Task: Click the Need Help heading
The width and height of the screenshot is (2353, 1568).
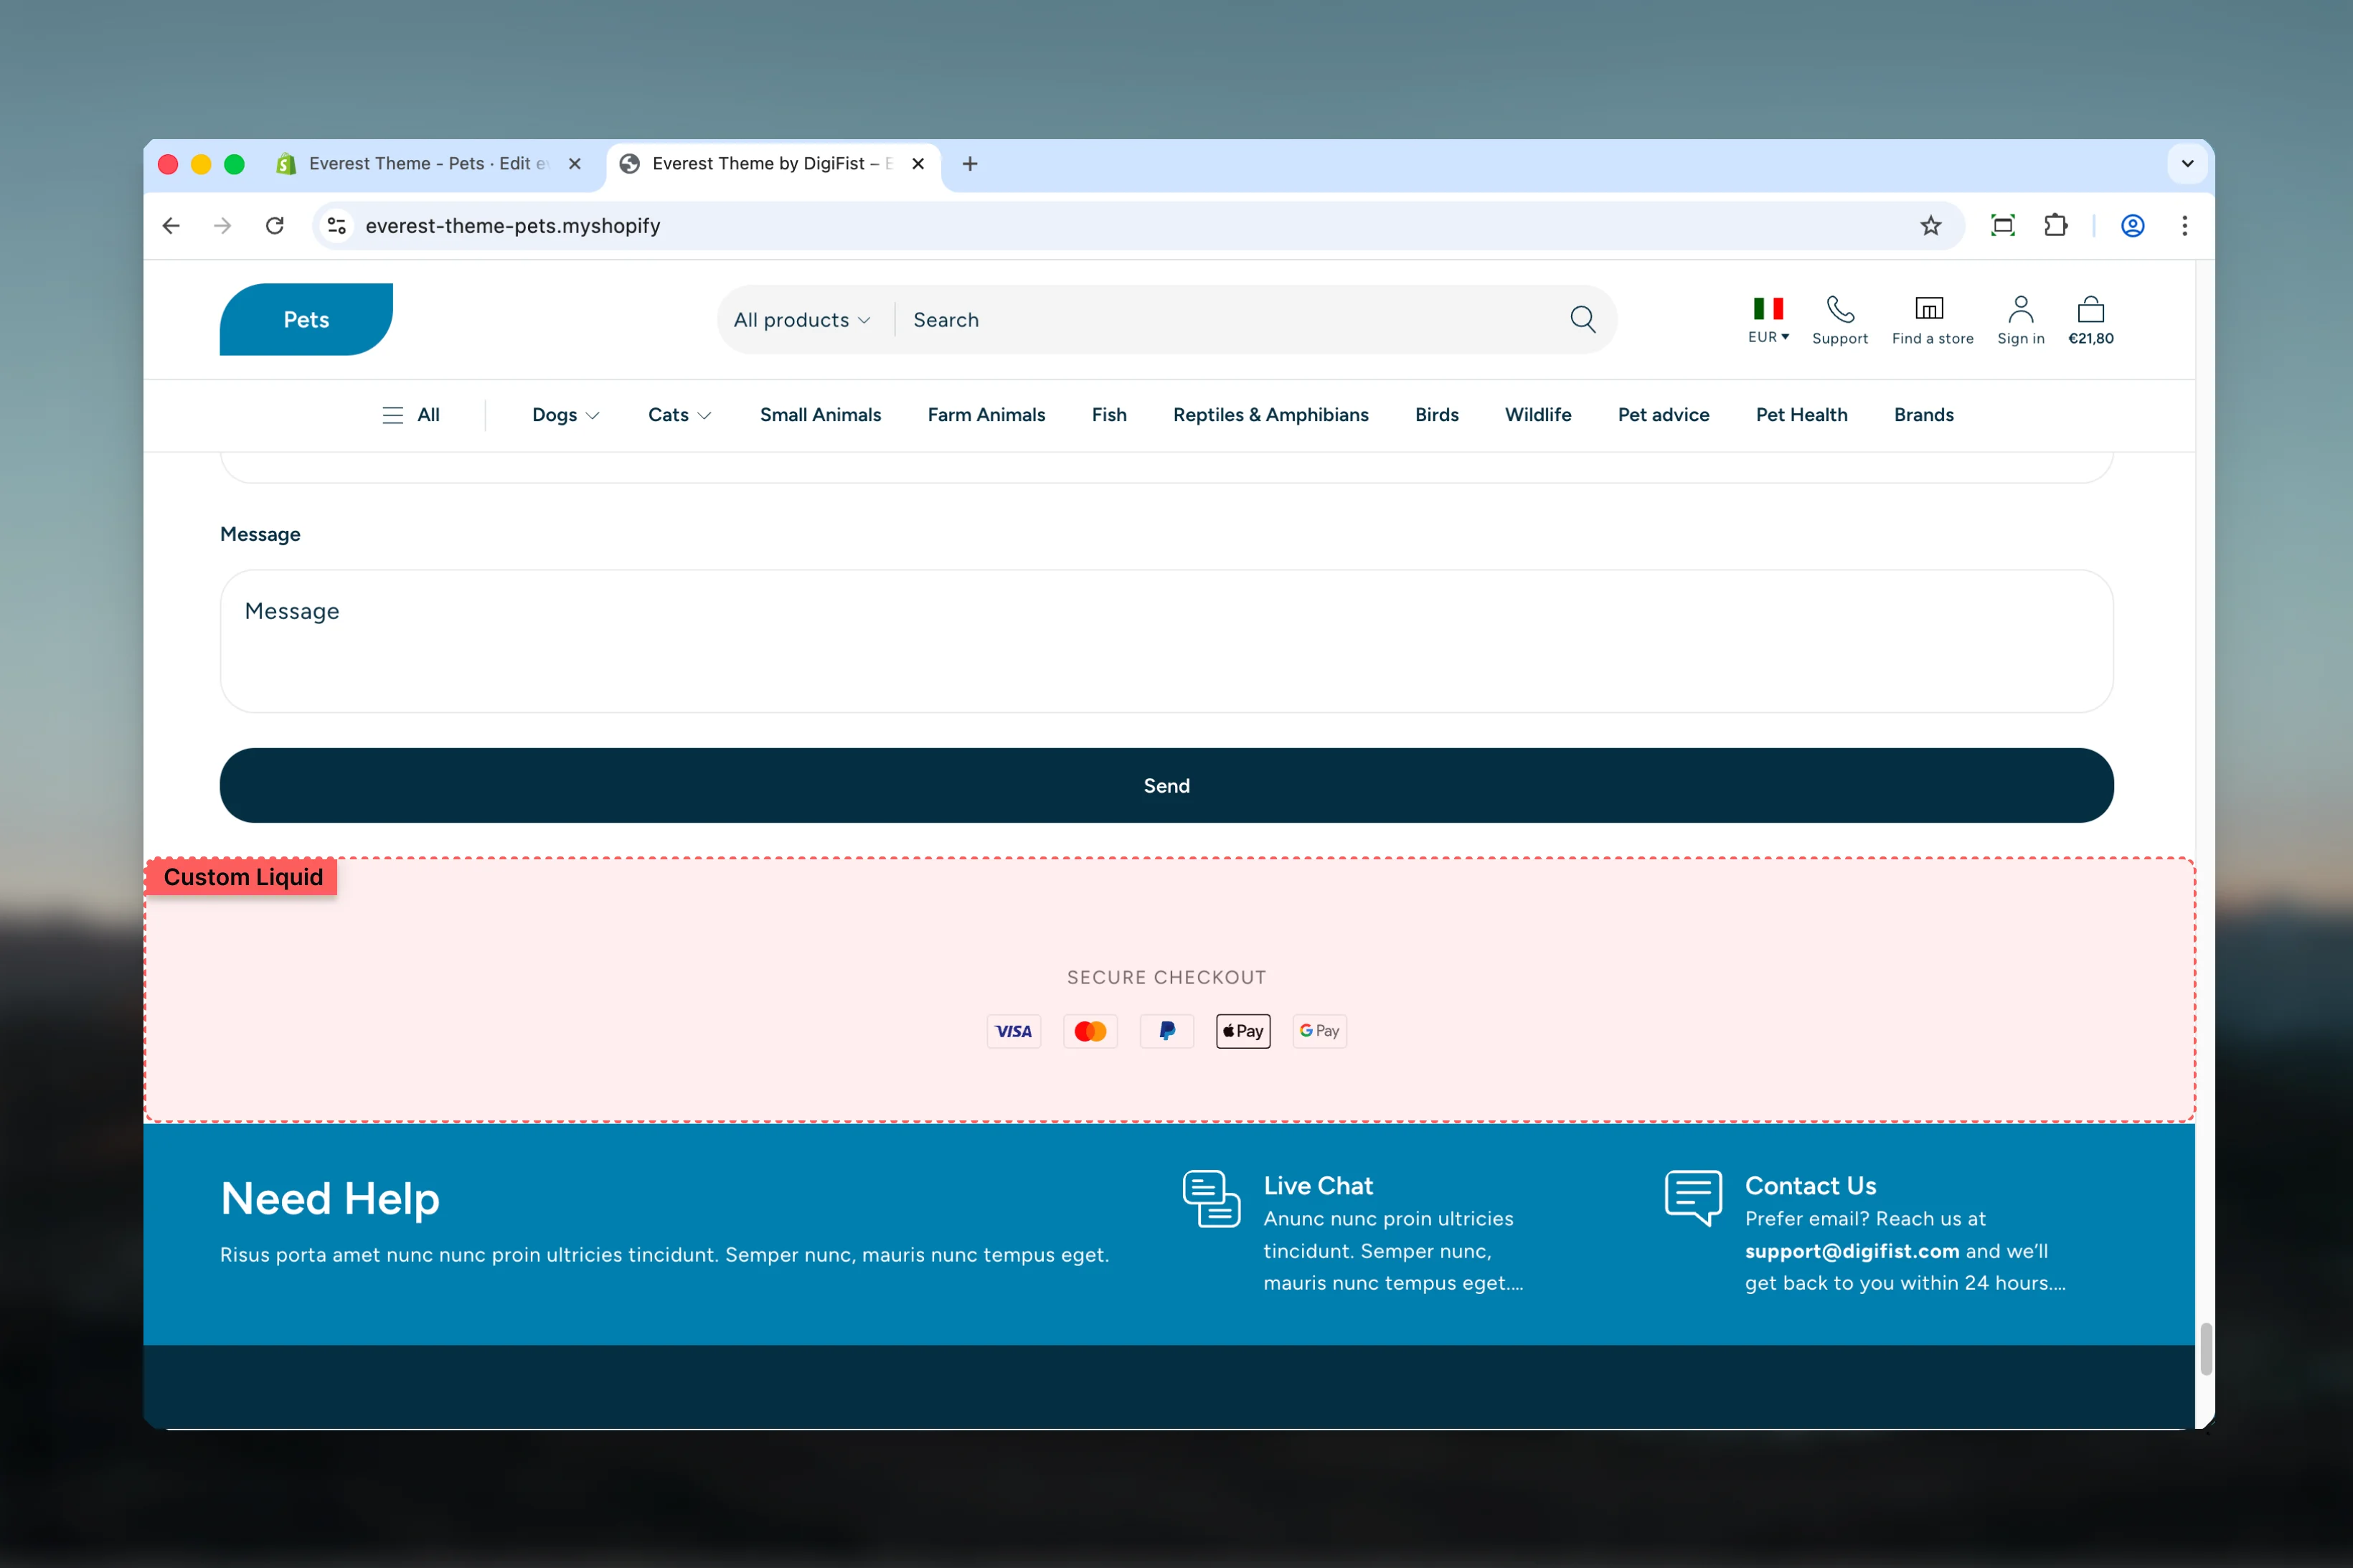Action: [330, 1199]
